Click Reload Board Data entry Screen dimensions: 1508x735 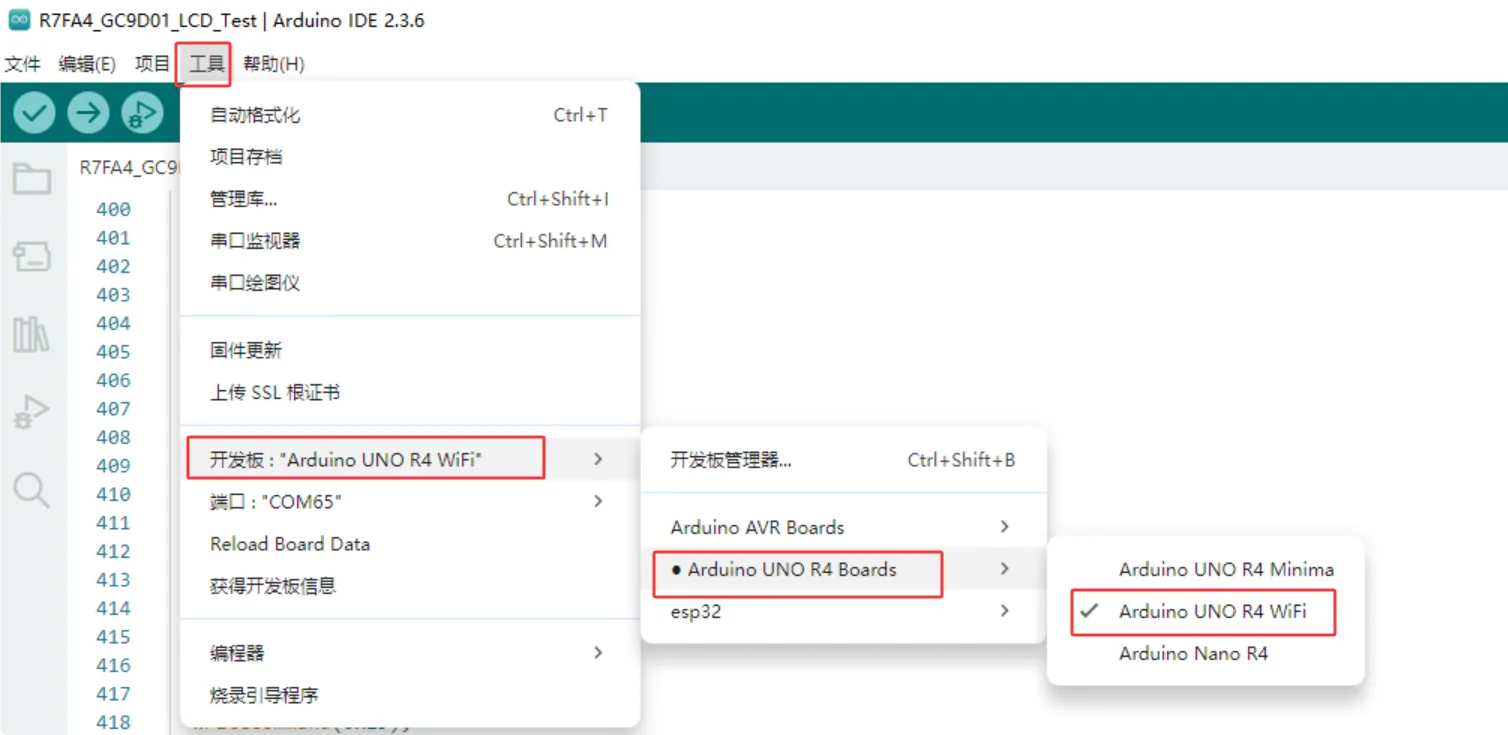(x=409, y=544)
